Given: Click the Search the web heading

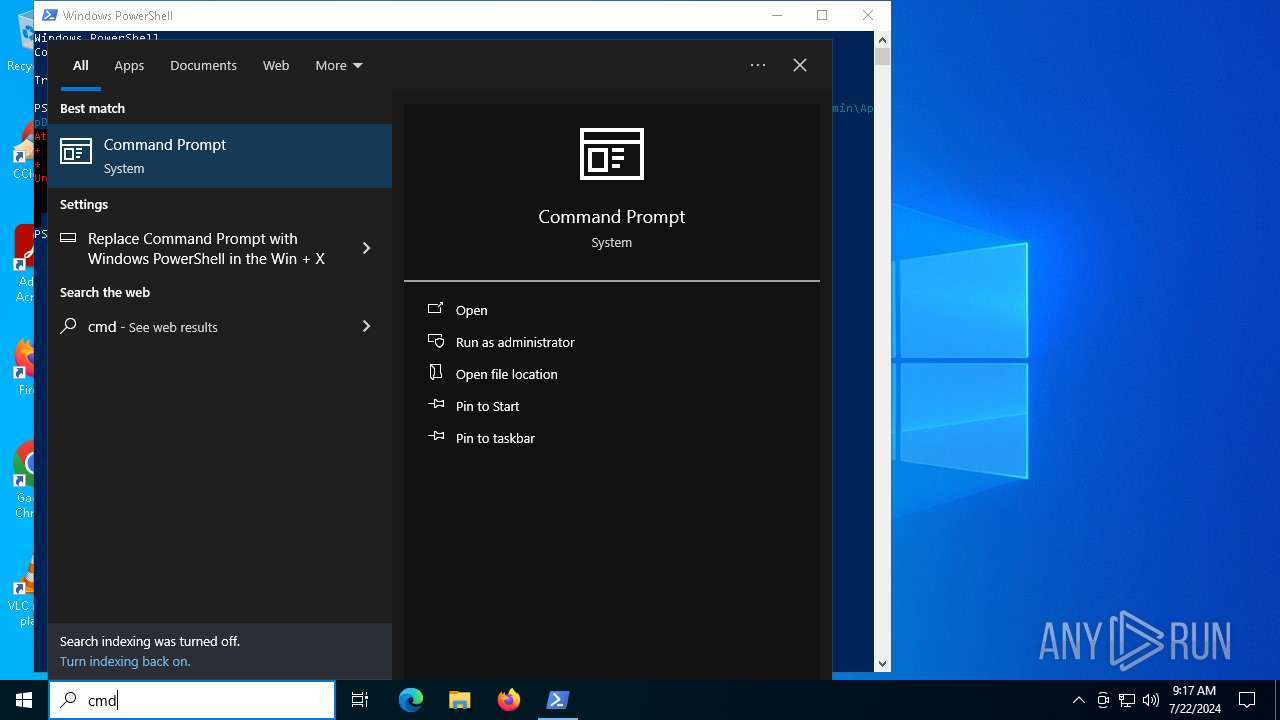Looking at the screenshot, I should point(105,292).
